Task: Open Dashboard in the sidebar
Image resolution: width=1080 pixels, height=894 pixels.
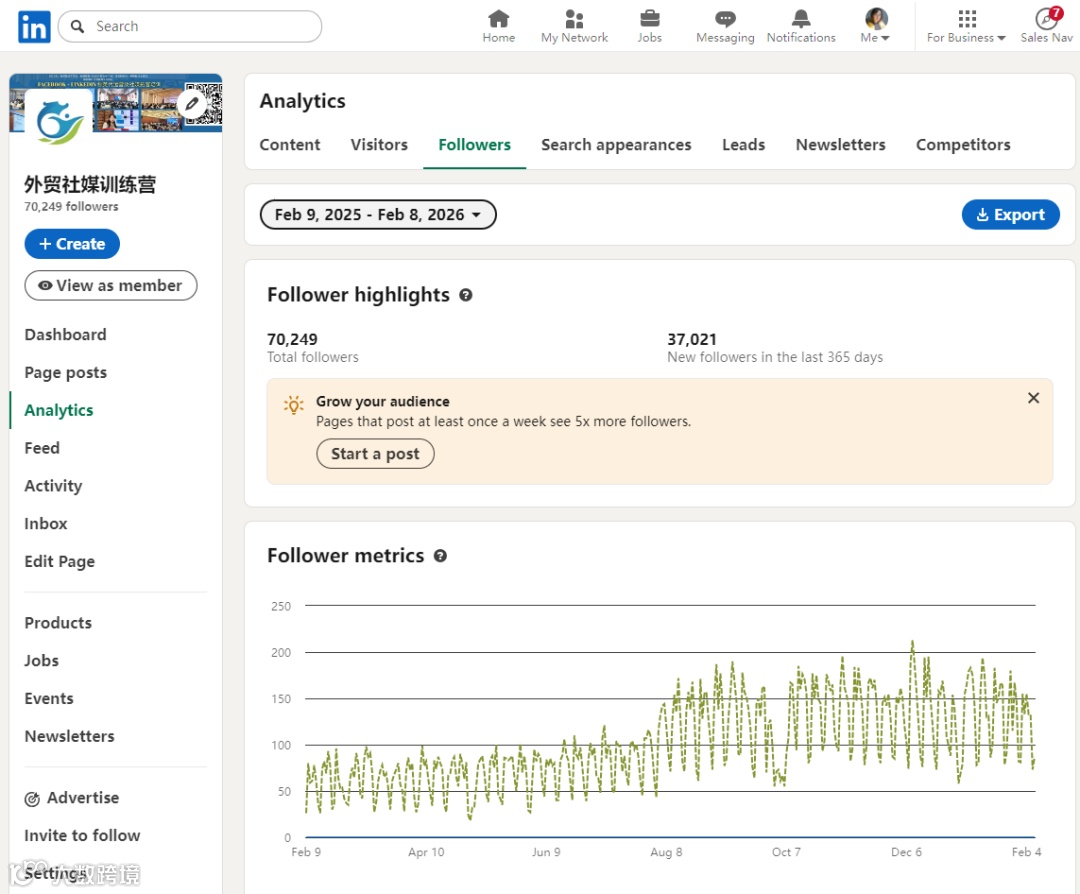Action: click(65, 335)
